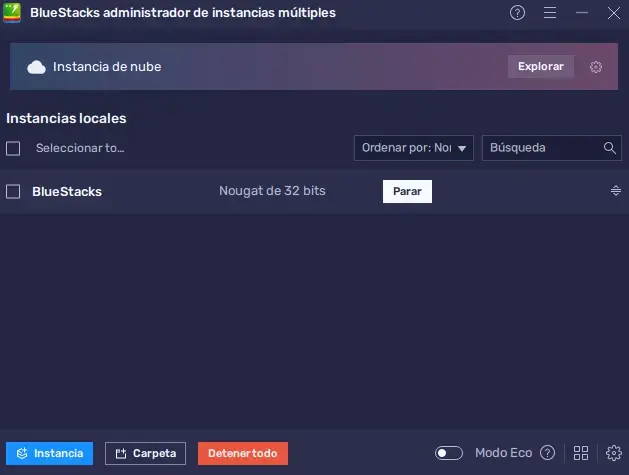
Task: Enable the Modo Eco switch
Action: pyautogui.click(x=449, y=453)
